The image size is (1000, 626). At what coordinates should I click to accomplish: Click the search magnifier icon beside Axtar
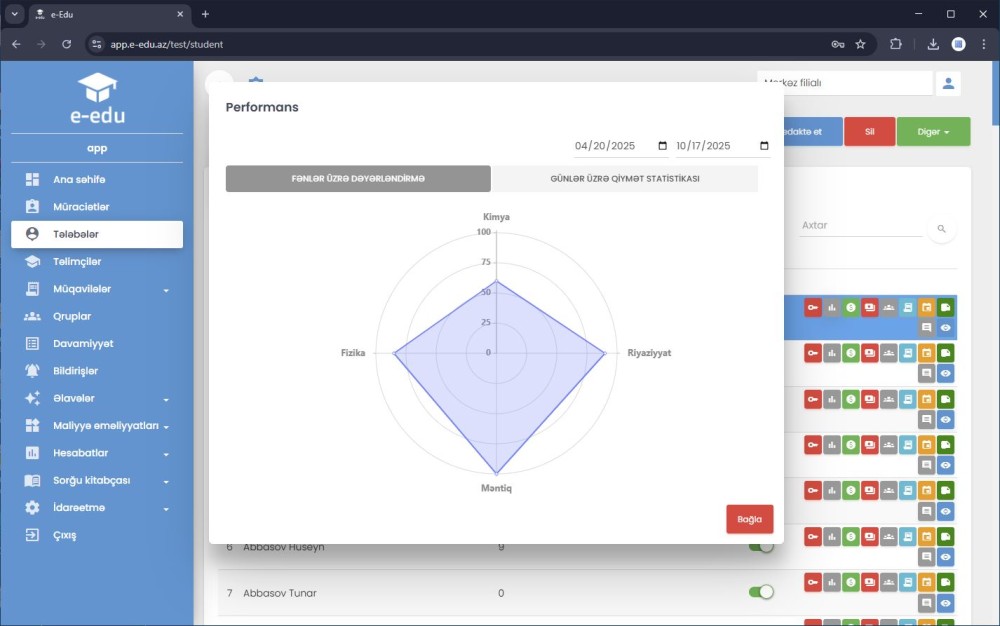point(941,229)
